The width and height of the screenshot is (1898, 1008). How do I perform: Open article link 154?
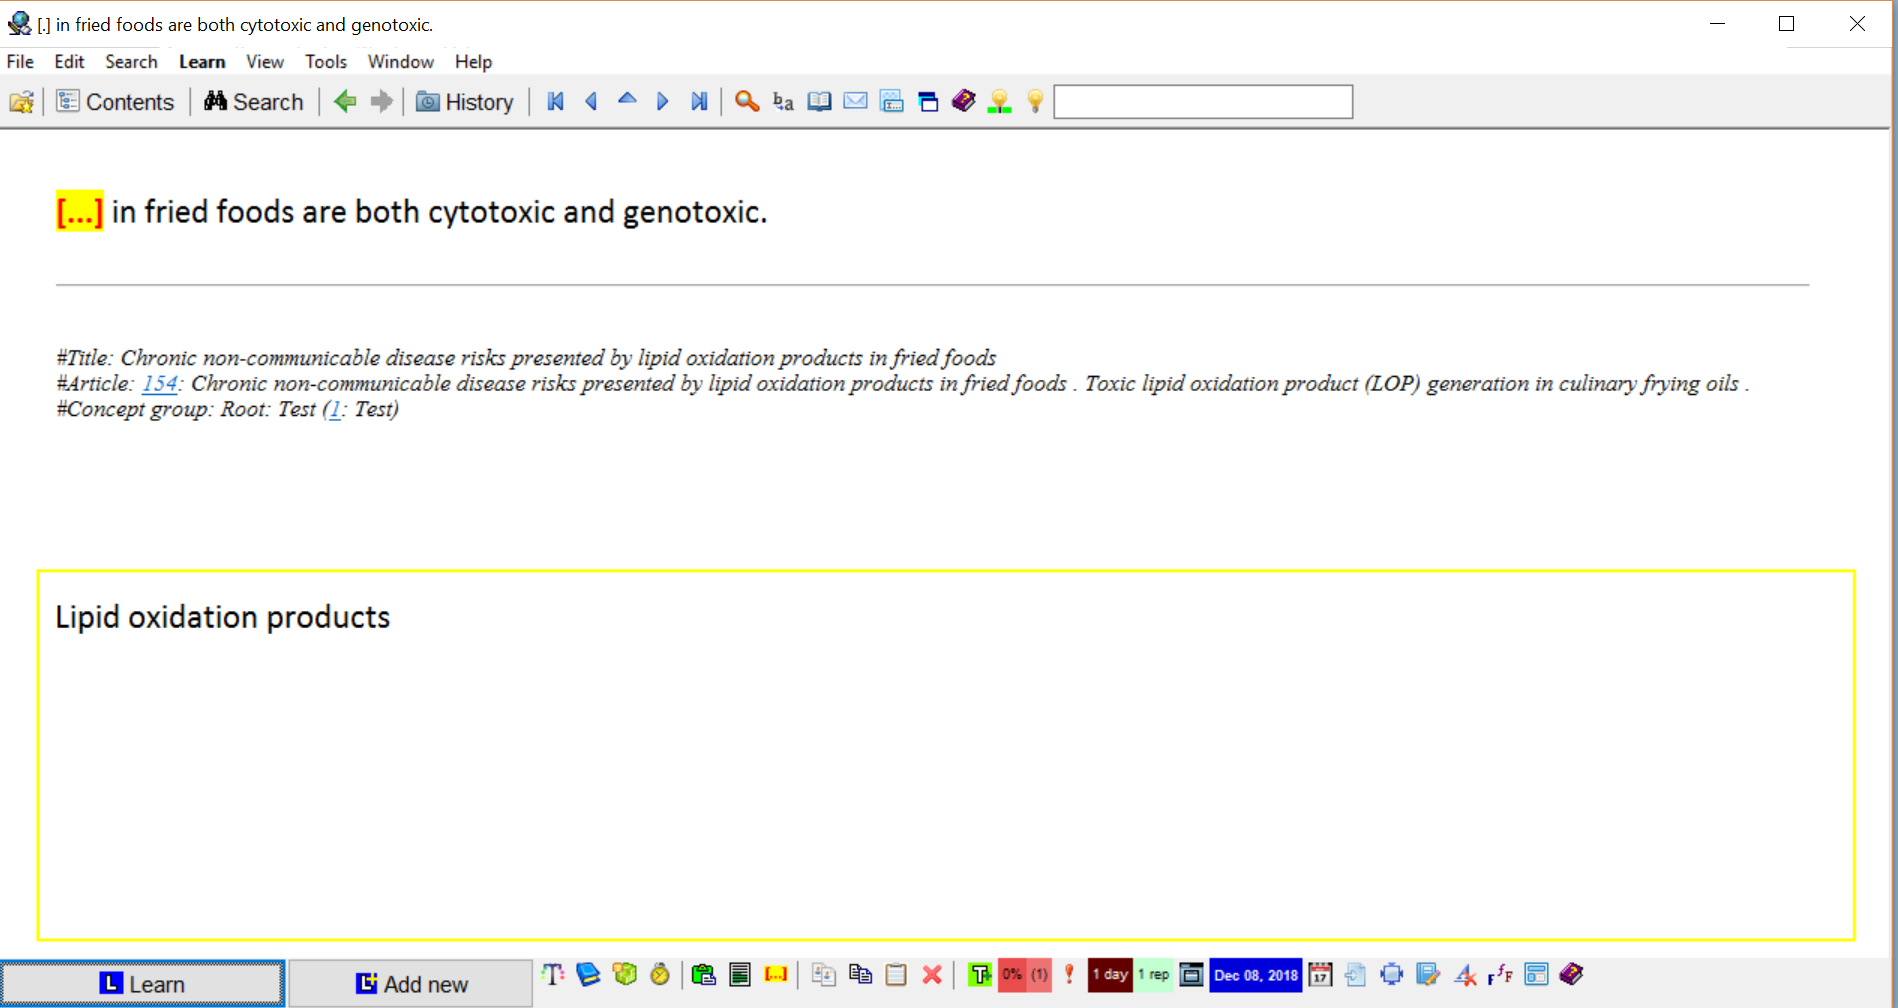pyautogui.click(x=160, y=384)
